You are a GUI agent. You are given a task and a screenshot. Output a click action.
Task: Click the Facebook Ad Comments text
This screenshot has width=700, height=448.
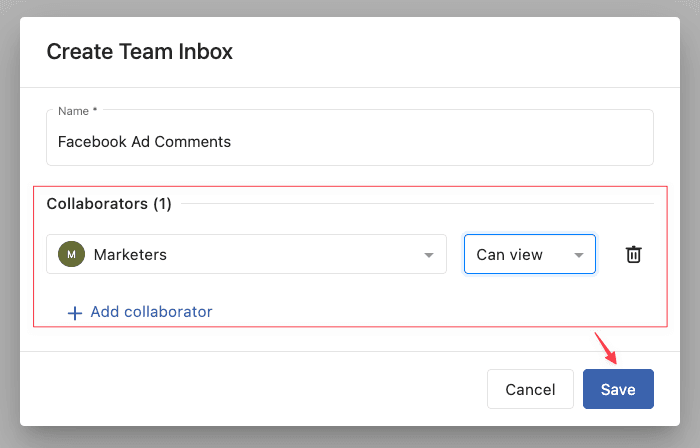144,142
